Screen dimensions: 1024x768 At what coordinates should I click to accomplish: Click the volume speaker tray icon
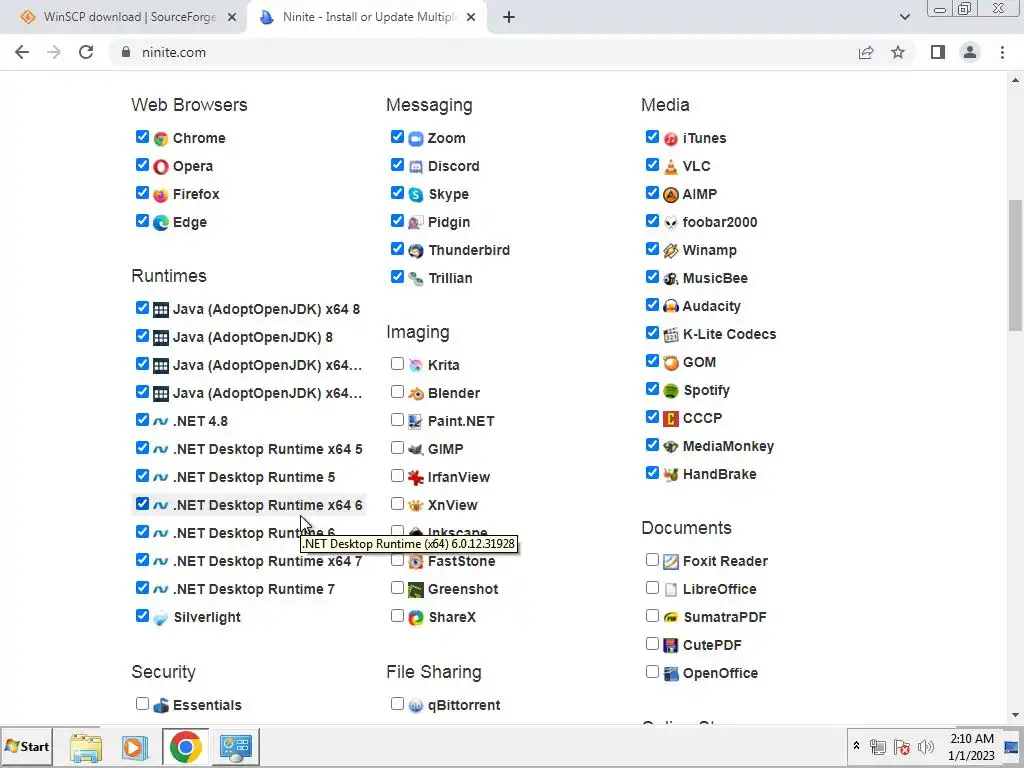click(925, 746)
